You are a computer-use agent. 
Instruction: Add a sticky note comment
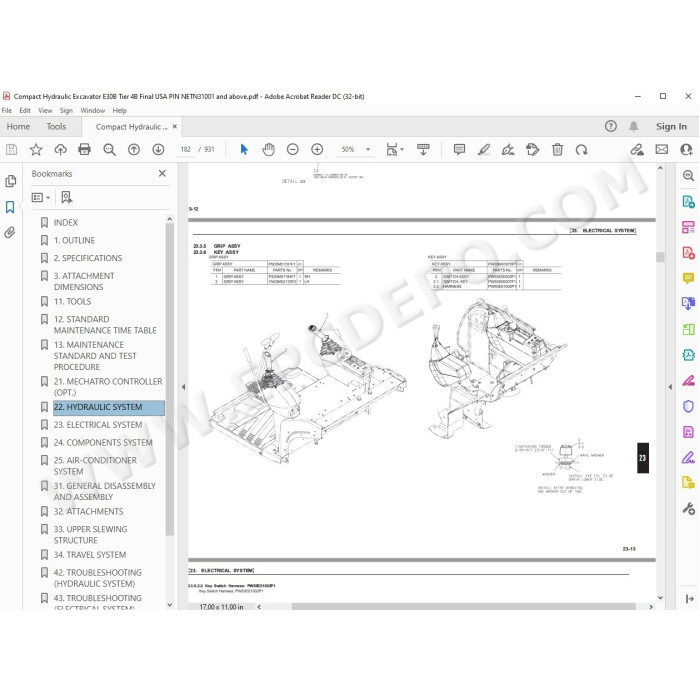point(459,150)
